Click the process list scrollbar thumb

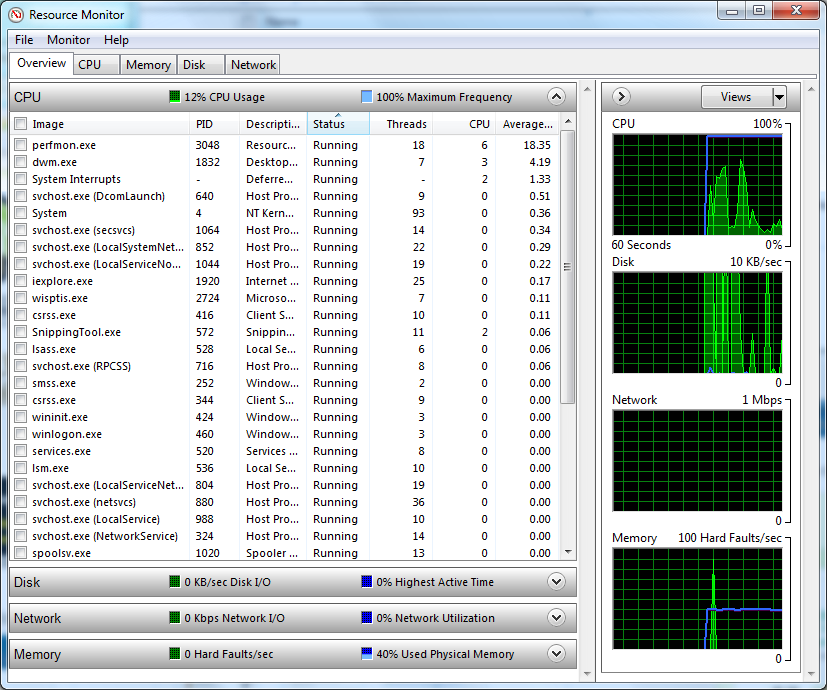[x=568, y=267]
